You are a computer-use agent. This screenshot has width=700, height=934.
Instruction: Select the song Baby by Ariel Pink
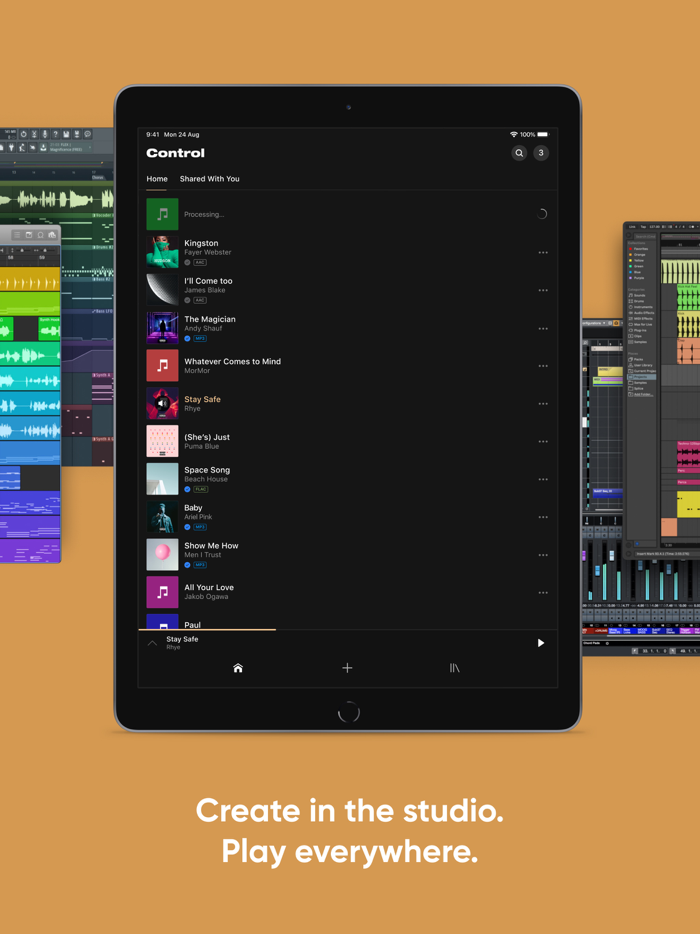pyautogui.click(x=348, y=517)
